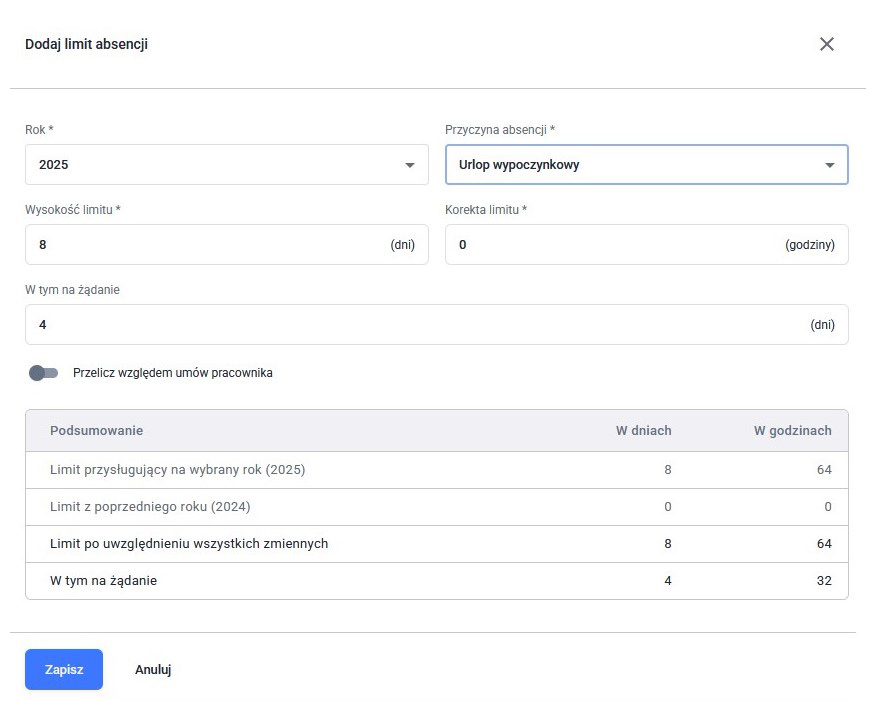This screenshot has height=706, width=876.
Task: Select the W tym na żądanie summary row
Action: 436,580
